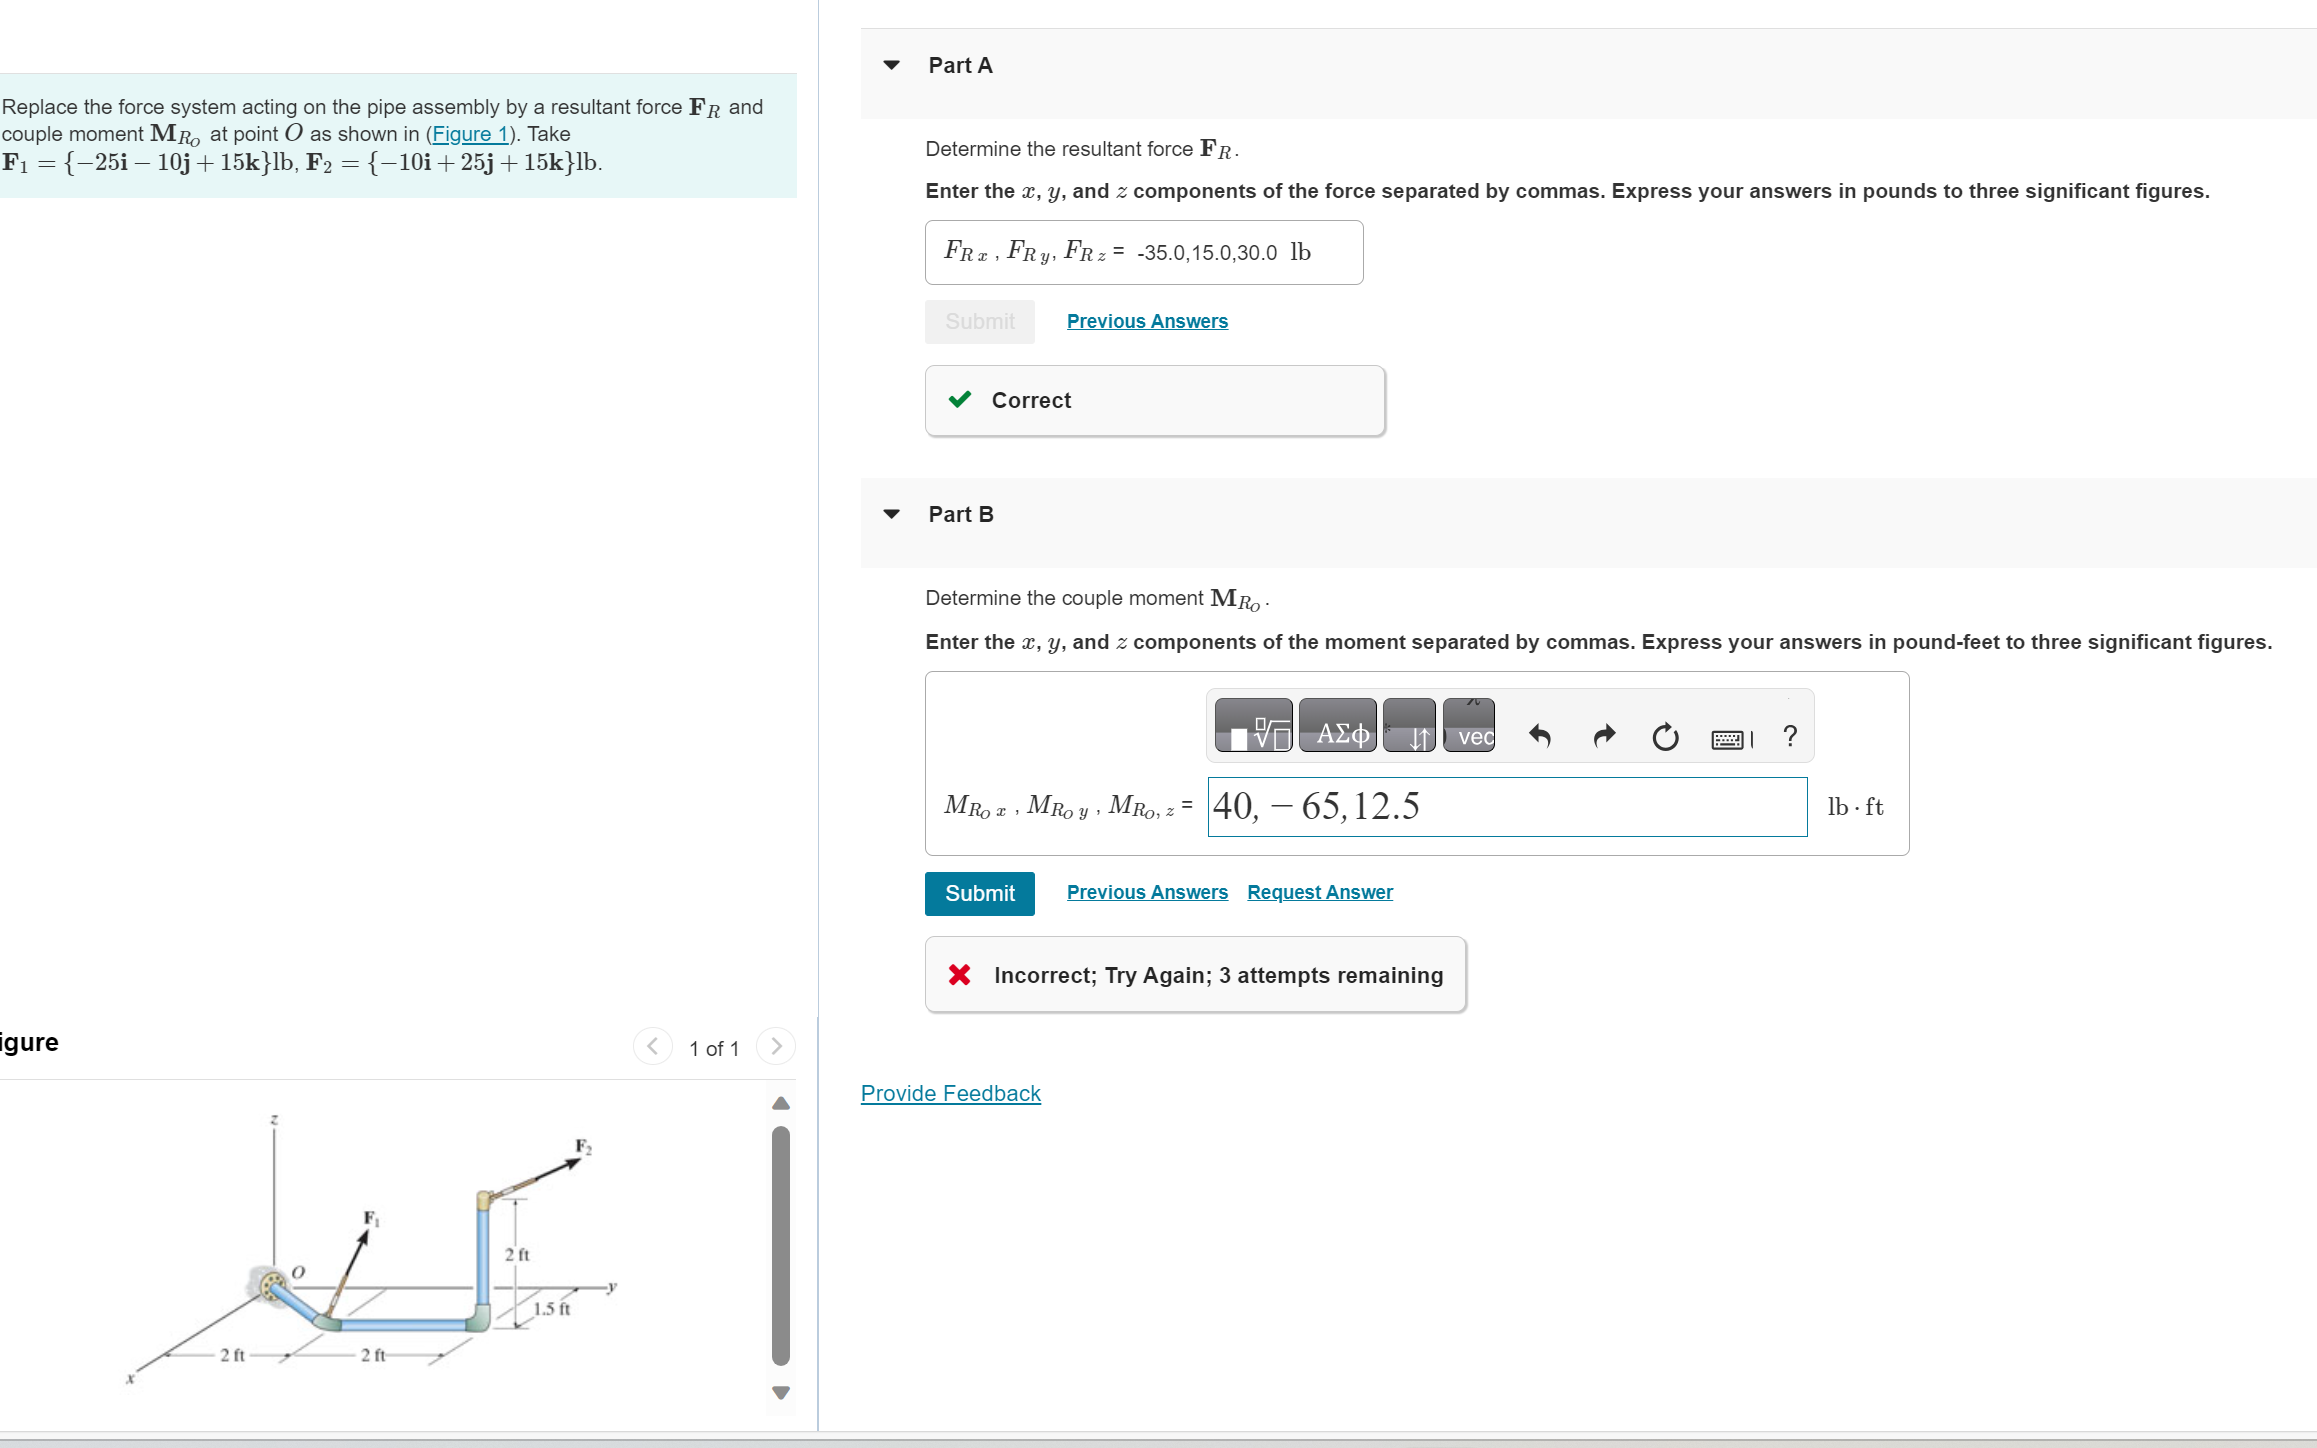Click the undo arrow in equation toolbar
This screenshot has width=2317, height=1448.
coord(1539,737)
